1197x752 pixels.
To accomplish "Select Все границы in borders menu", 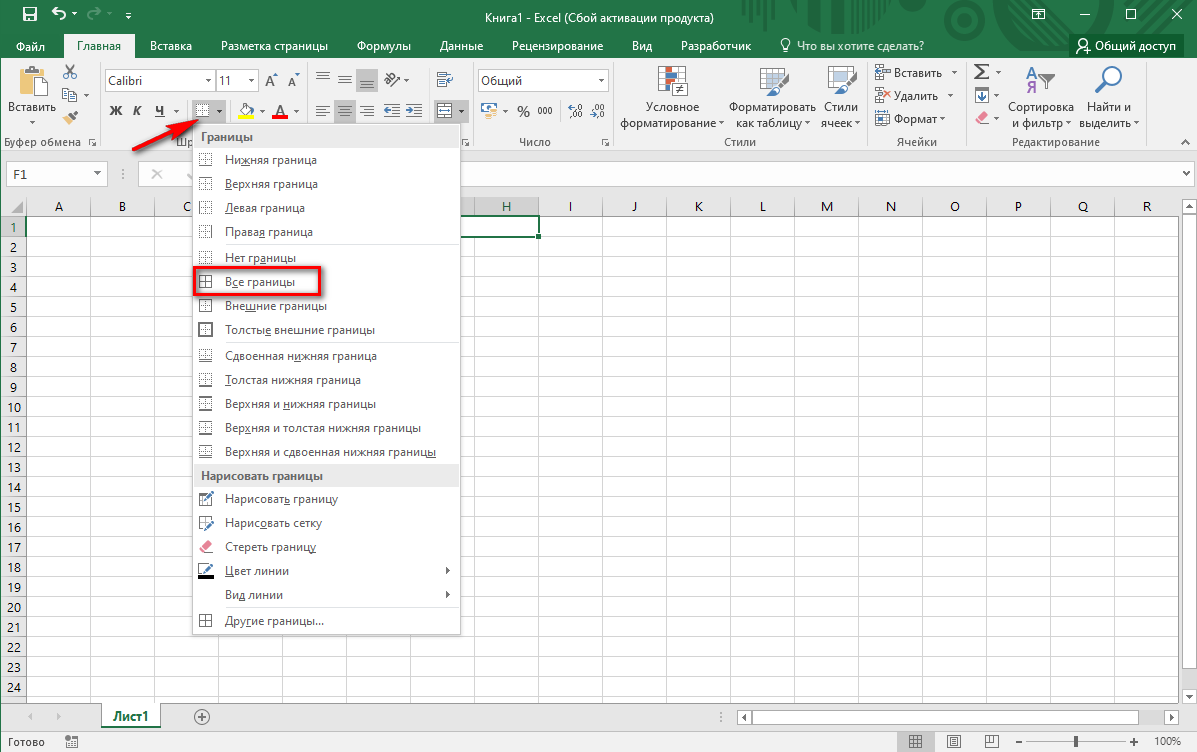I will tap(326, 282).
